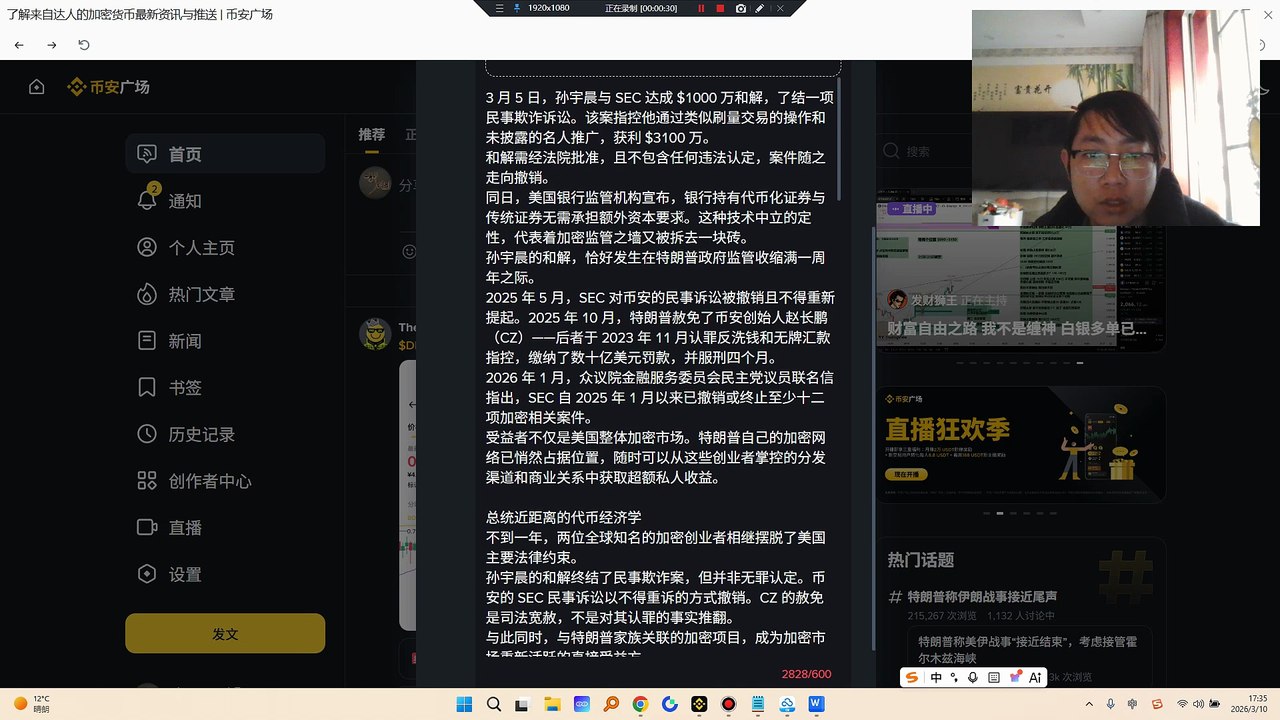The image size is (1280, 720).
Task: Click the recorder pin icon
Action: 517,8
